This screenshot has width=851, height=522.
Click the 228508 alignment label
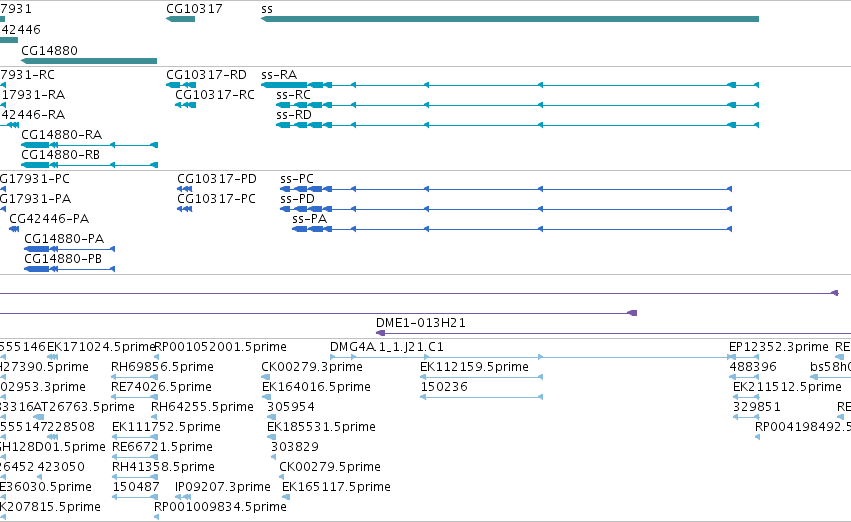71,426
